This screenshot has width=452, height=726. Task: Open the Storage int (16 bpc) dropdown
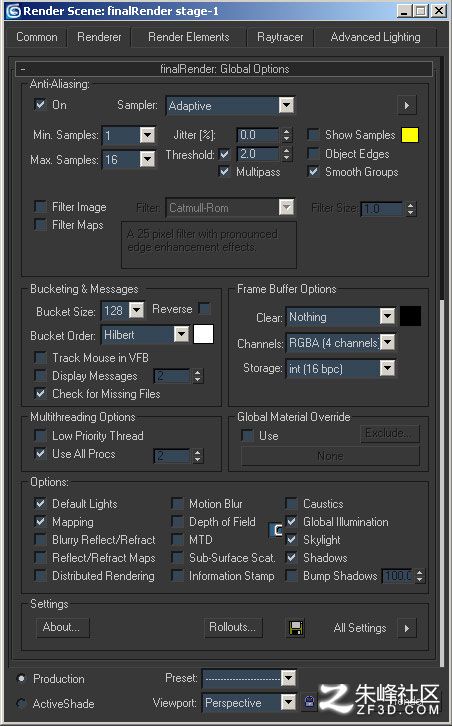tap(341, 369)
